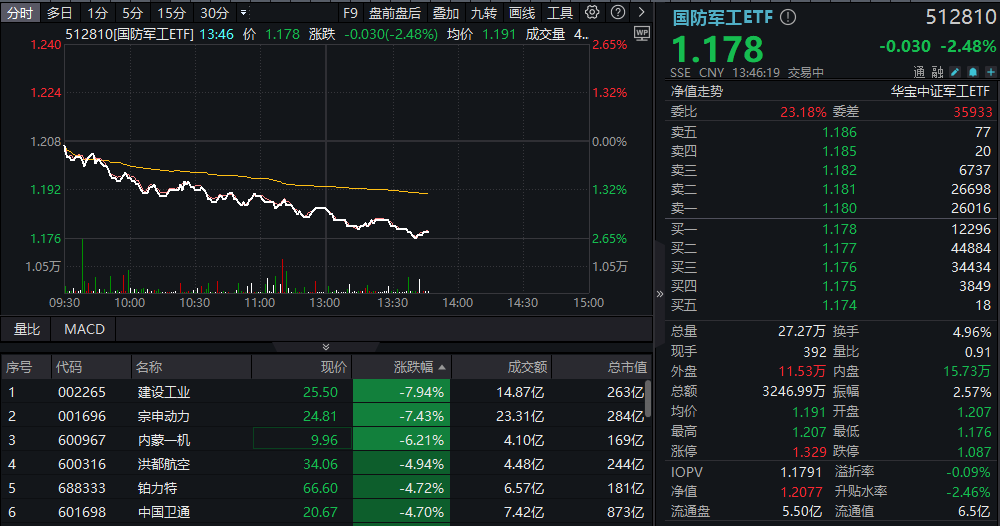Click 卖一 price 1.180

pyautogui.click(x=839, y=208)
